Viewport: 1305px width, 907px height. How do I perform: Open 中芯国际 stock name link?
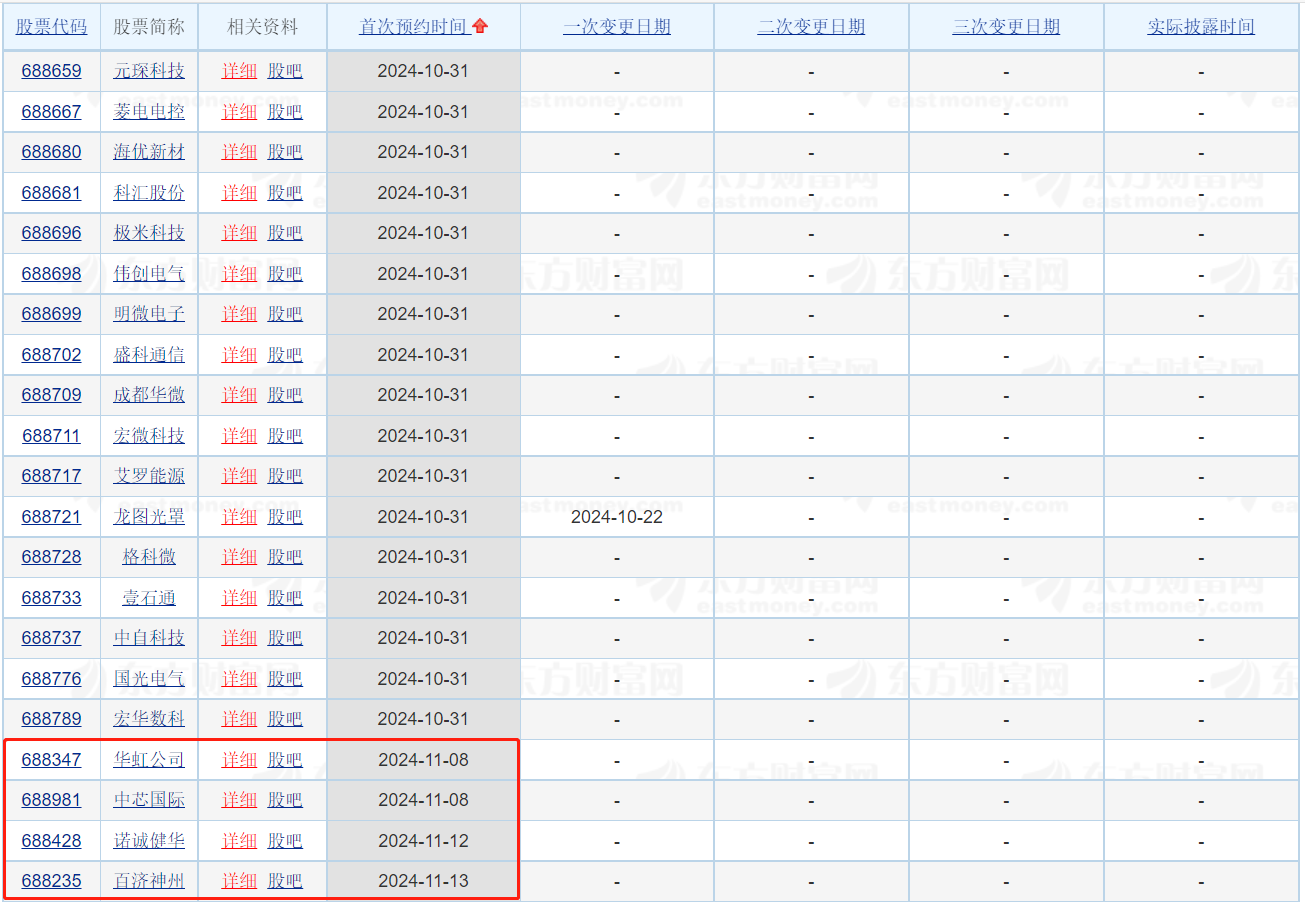(x=149, y=800)
